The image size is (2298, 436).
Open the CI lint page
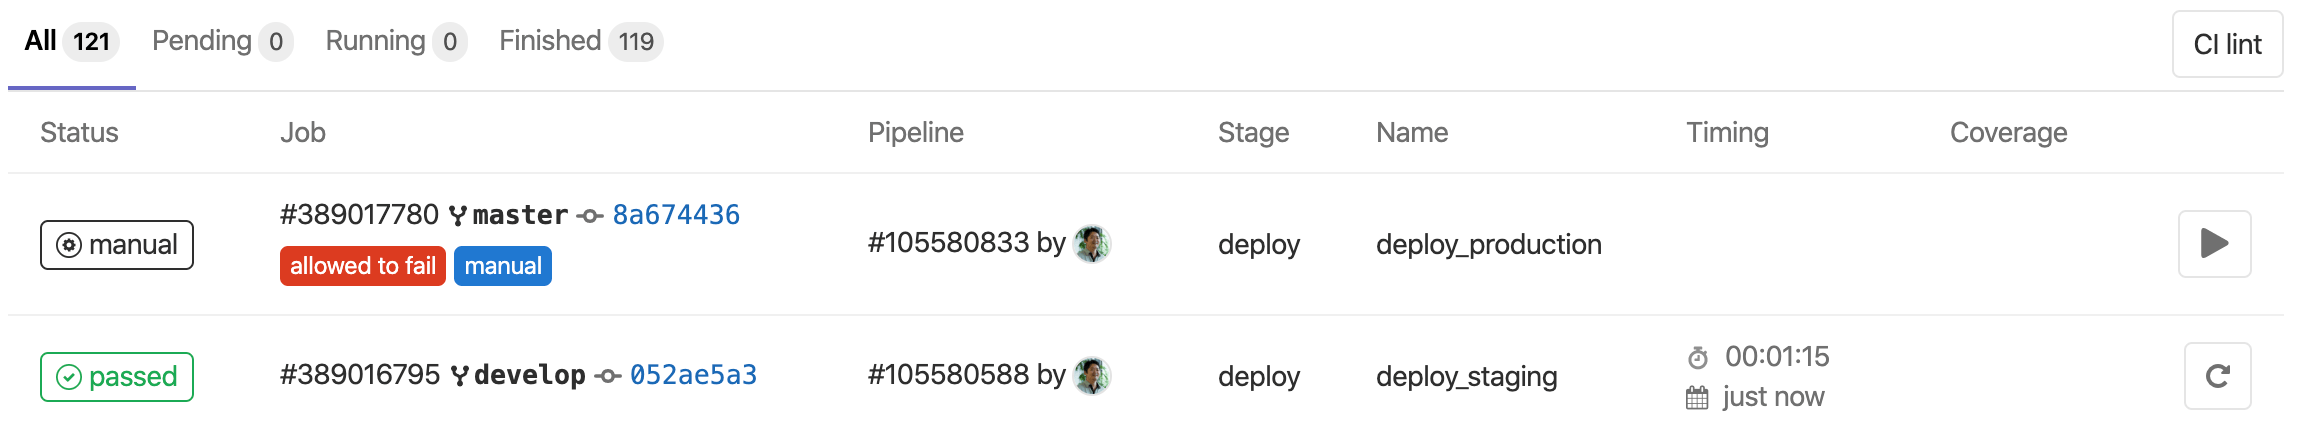pos(2227,44)
